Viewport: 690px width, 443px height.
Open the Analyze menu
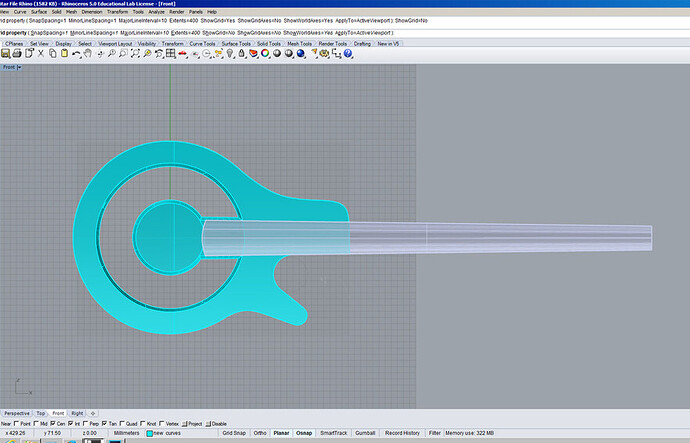(x=156, y=12)
